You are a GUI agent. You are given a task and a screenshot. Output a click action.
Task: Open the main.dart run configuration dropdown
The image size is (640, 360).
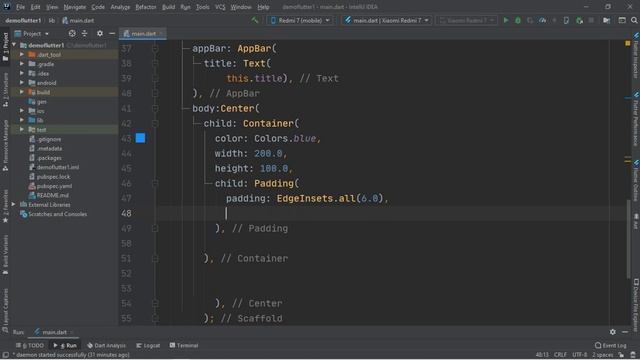coord(386,20)
